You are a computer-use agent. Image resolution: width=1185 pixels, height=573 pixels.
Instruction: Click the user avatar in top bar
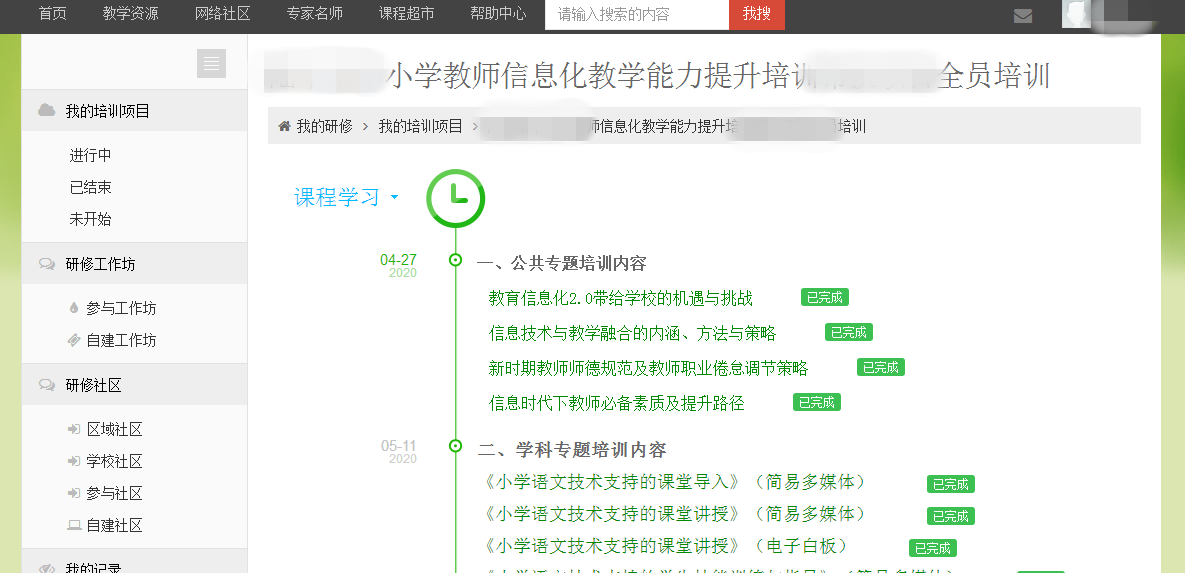pyautogui.click(x=1077, y=14)
